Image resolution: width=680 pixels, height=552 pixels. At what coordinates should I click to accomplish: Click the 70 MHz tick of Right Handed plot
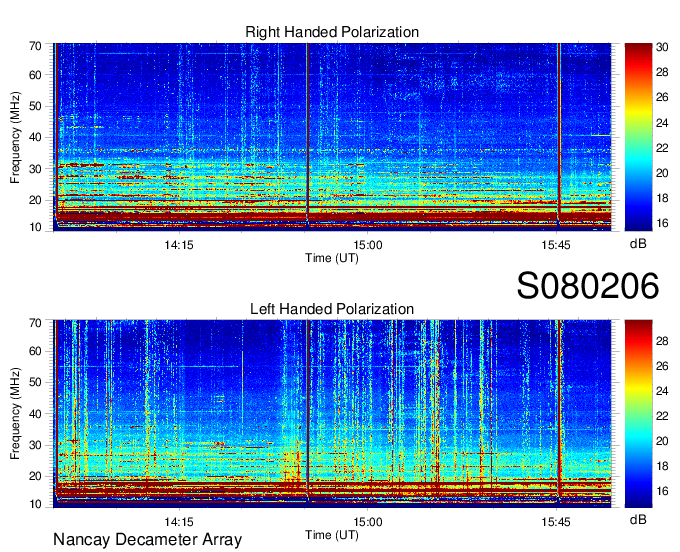(36, 46)
